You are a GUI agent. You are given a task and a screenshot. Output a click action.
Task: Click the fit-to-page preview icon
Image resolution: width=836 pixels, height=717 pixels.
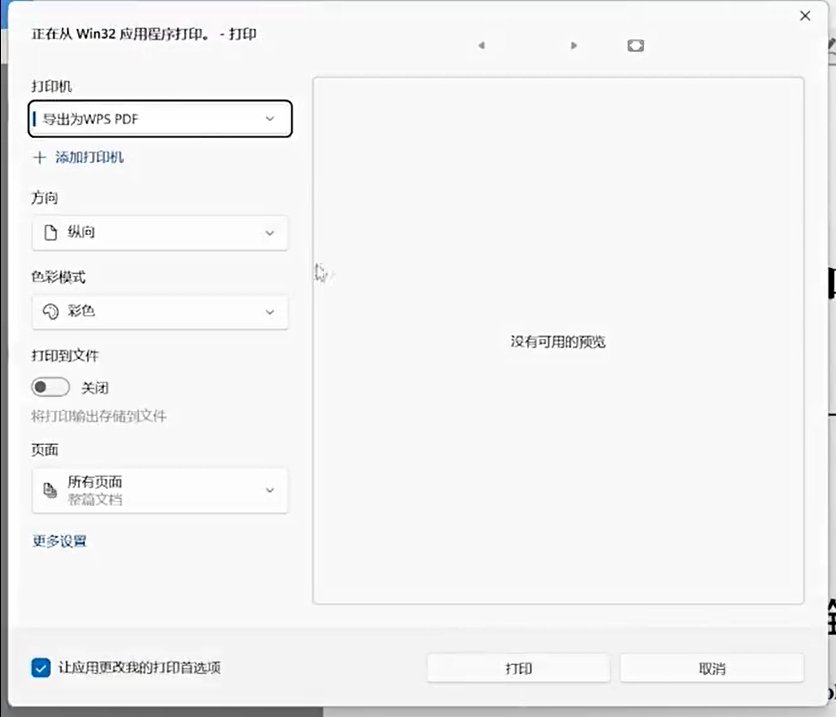tap(635, 45)
